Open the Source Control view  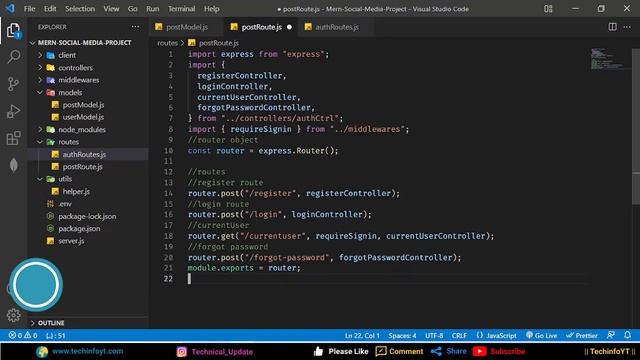point(13,84)
